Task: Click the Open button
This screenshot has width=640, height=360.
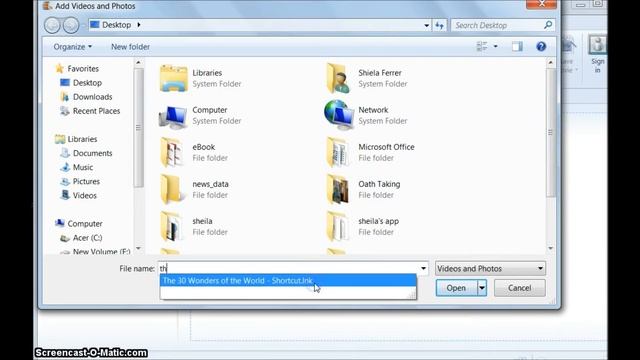Action: [456, 288]
